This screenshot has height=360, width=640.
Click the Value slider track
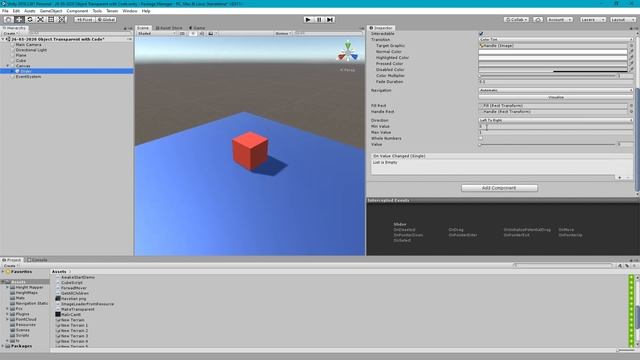547,144
